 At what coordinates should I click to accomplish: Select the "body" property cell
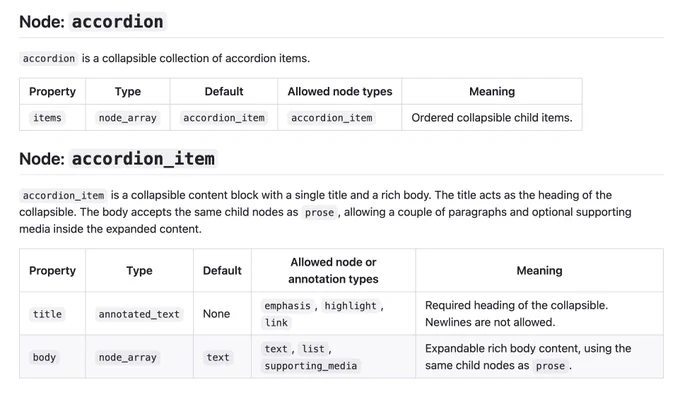point(44,357)
